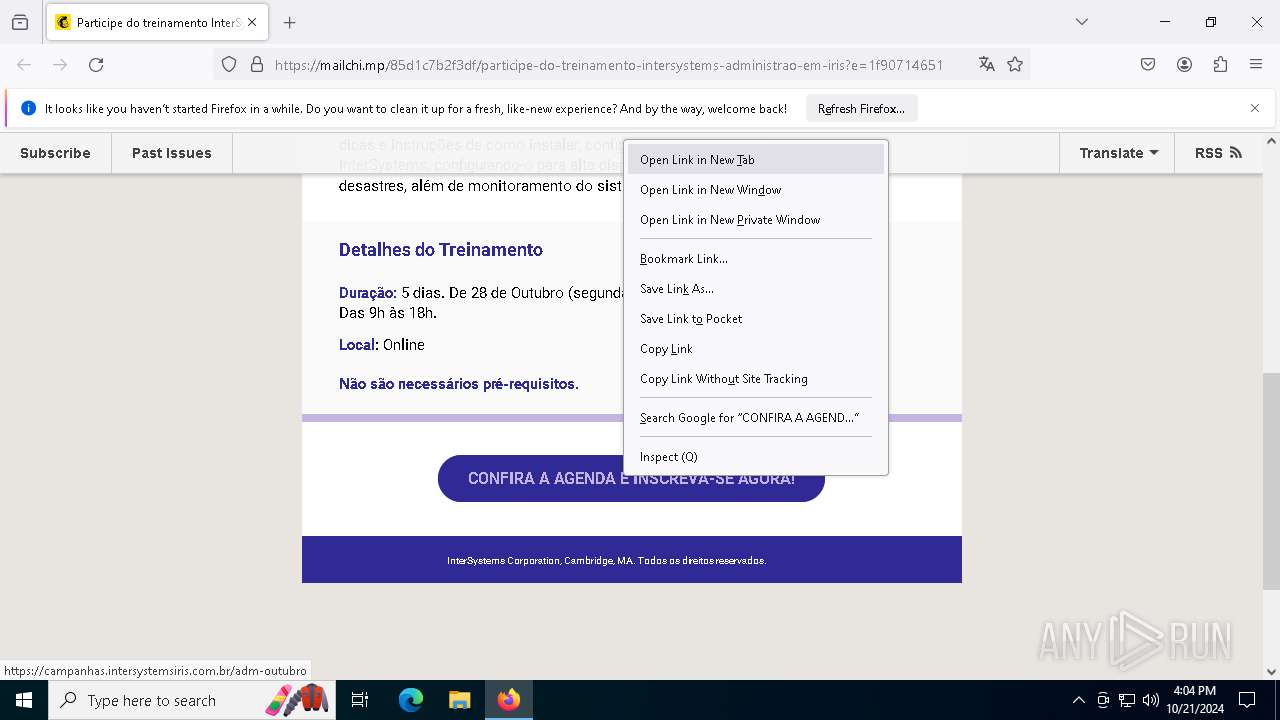Open the Firefox account icon
Screen dimensions: 1280x720
click(x=1184, y=64)
